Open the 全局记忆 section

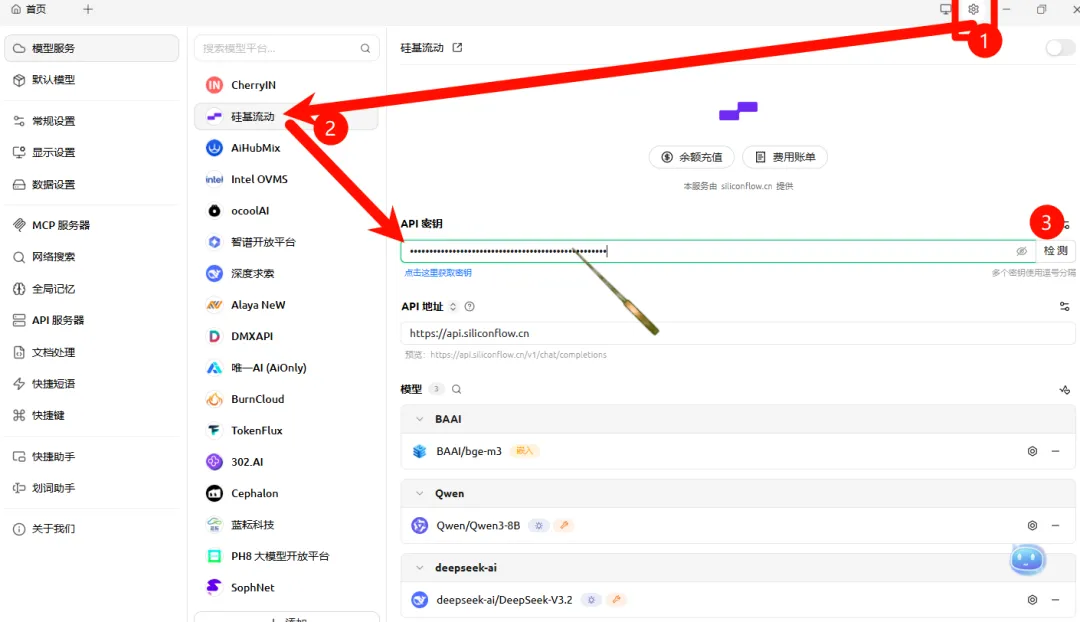click(x=92, y=289)
